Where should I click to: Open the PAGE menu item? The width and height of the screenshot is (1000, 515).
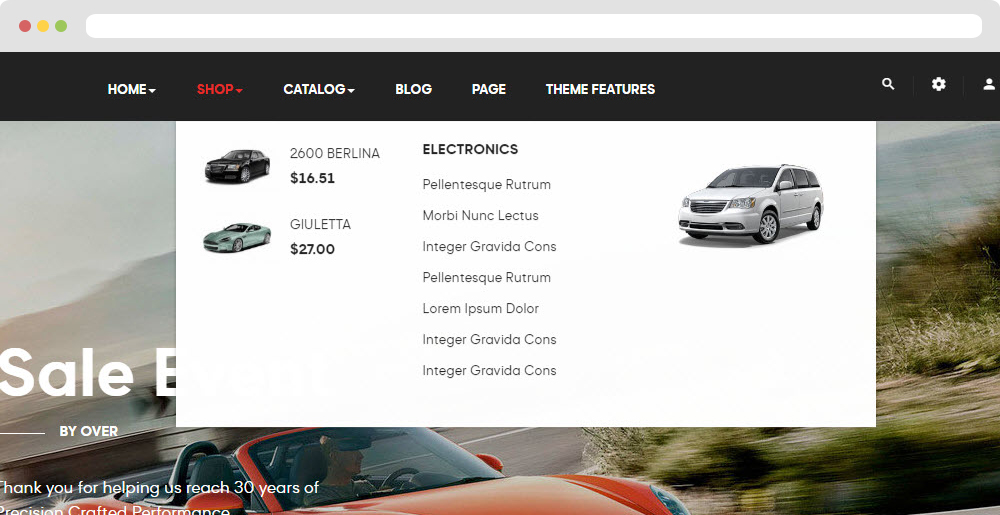click(x=489, y=89)
